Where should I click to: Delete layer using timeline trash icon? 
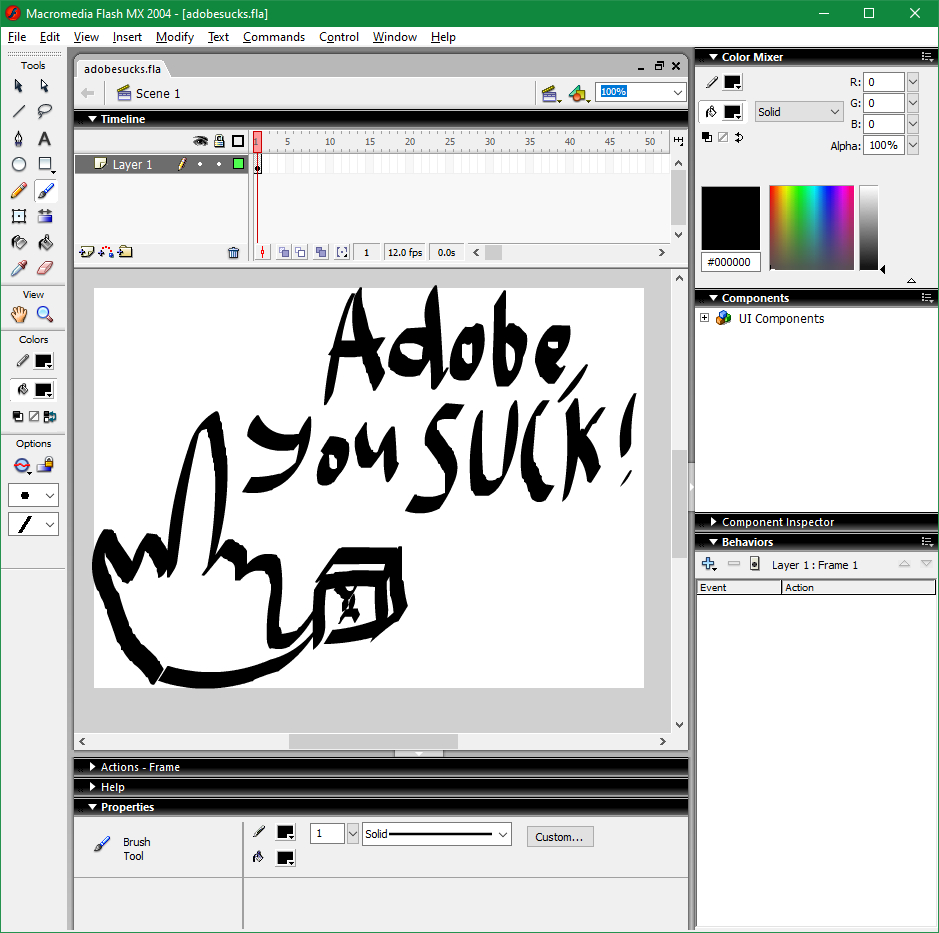tap(233, 253)
